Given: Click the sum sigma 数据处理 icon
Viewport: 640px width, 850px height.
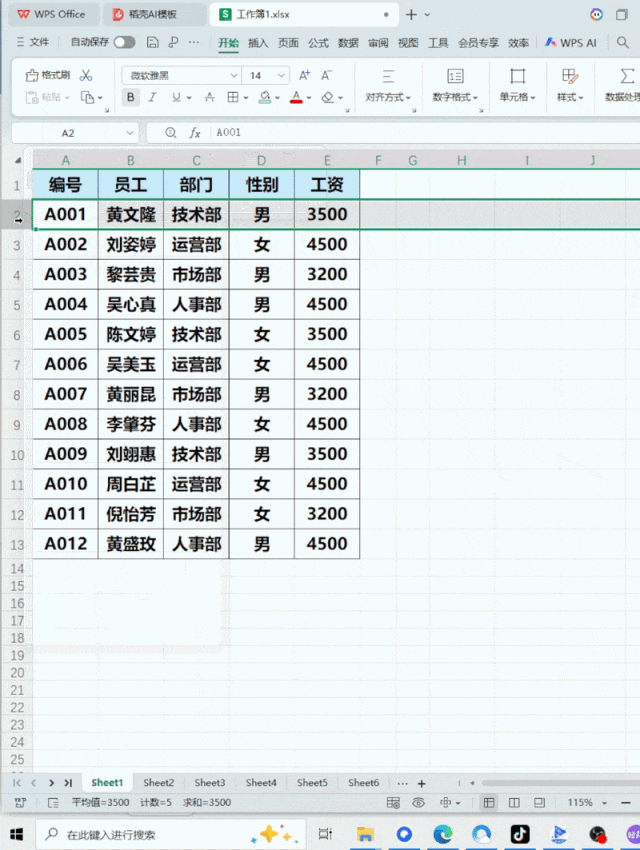Looking at the screenshot, I should 627,76.
